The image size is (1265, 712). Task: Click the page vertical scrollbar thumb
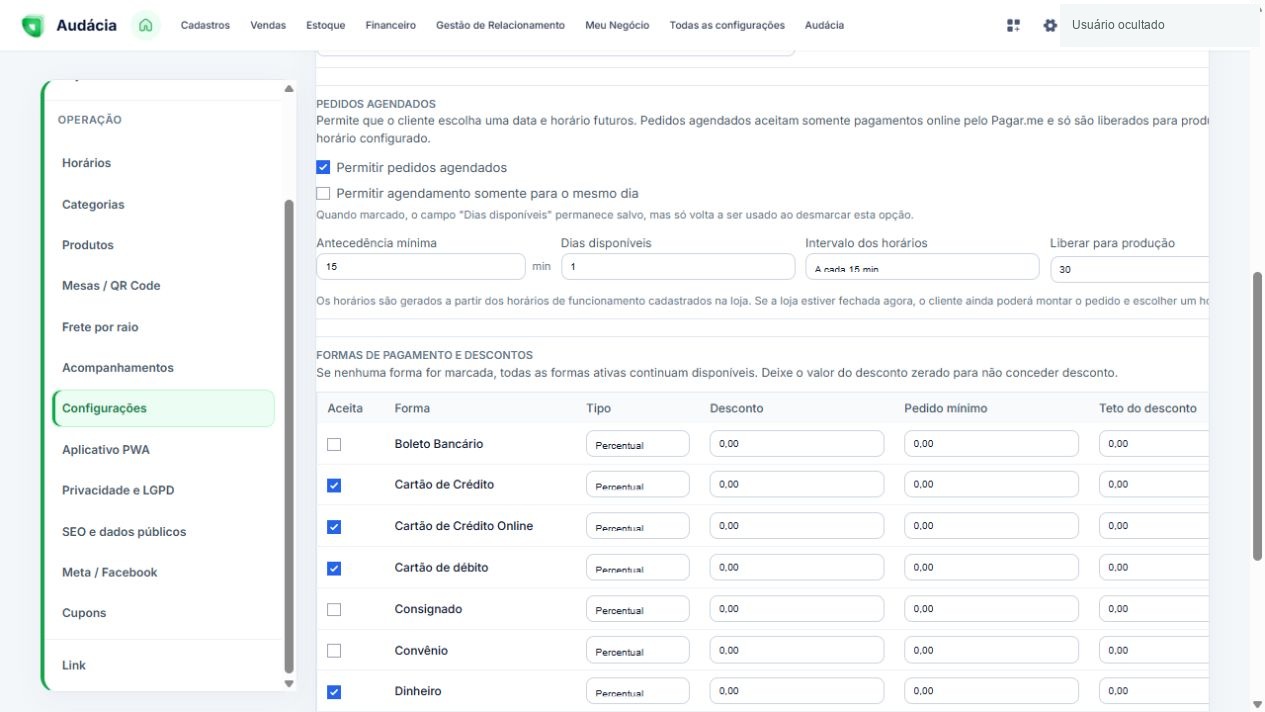1257,416
